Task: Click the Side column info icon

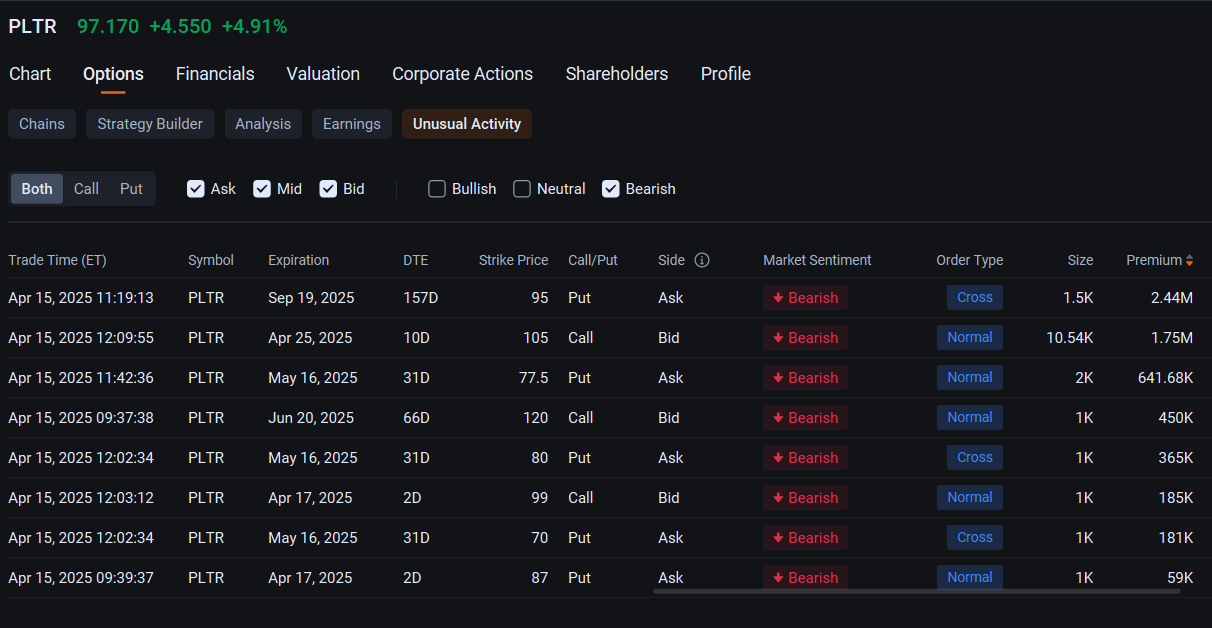Action: click(x=702, y=260)
